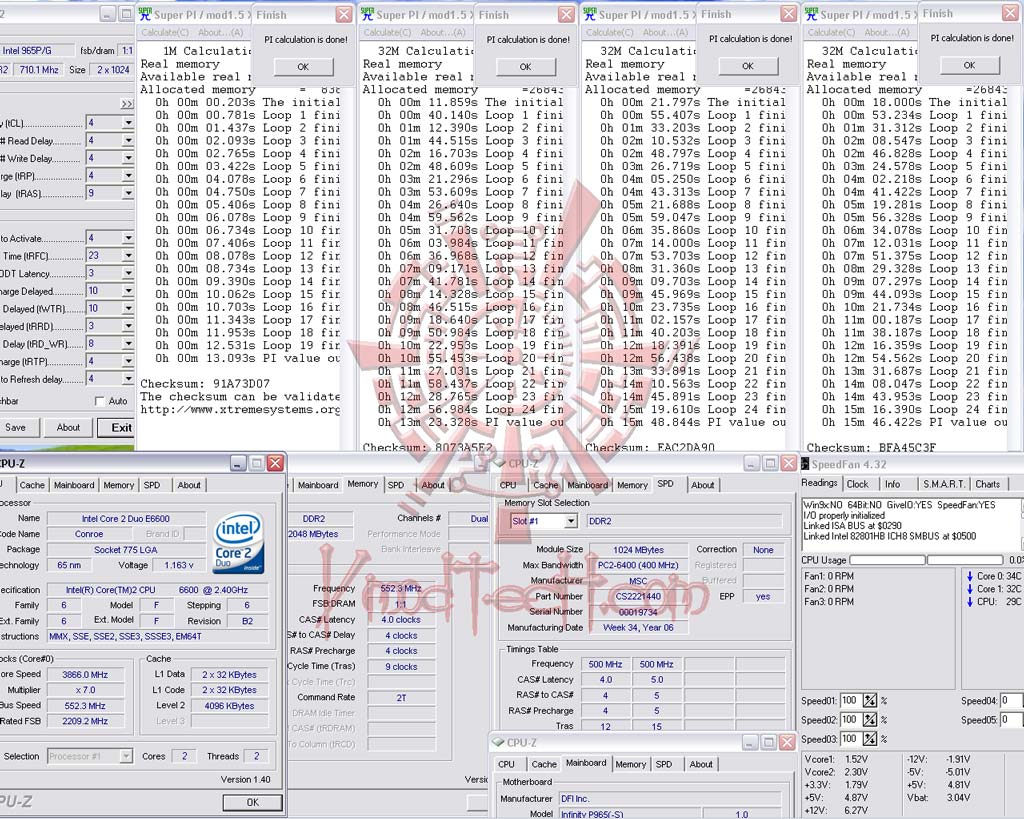Open the tRRD dropdown

point(128,327)
